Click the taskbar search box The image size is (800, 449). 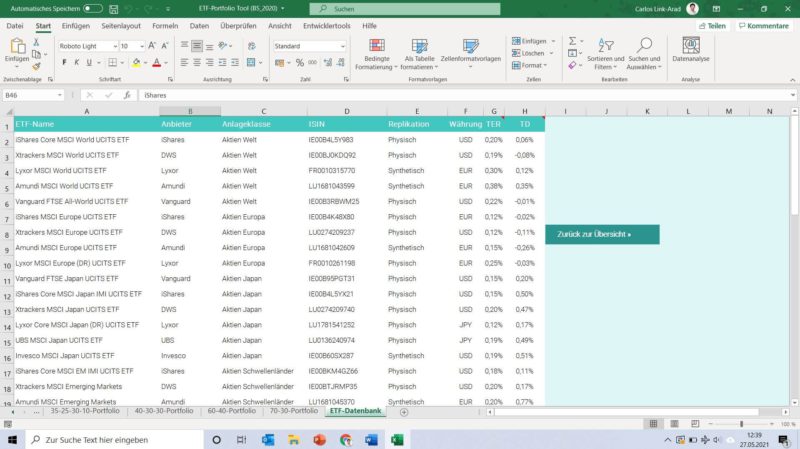[114, 440]
